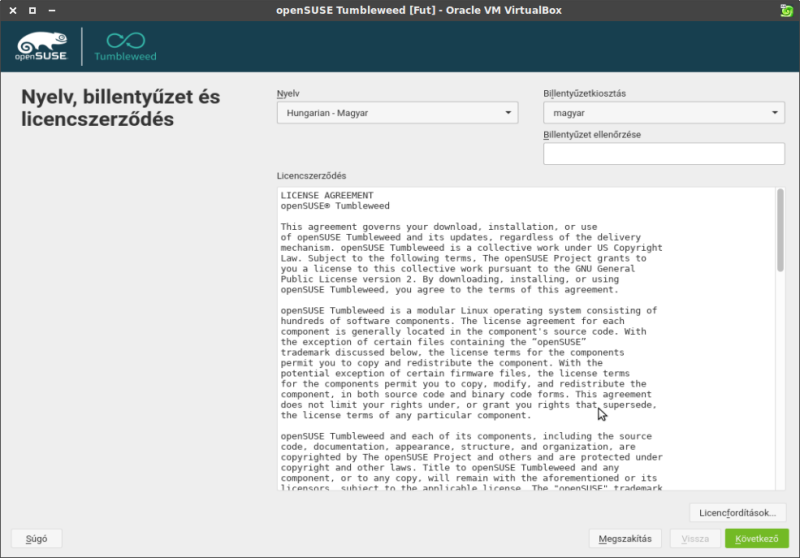Maximize the VirtualBox window
Screen dimensions: 800x558
click(x=32, y=10)
